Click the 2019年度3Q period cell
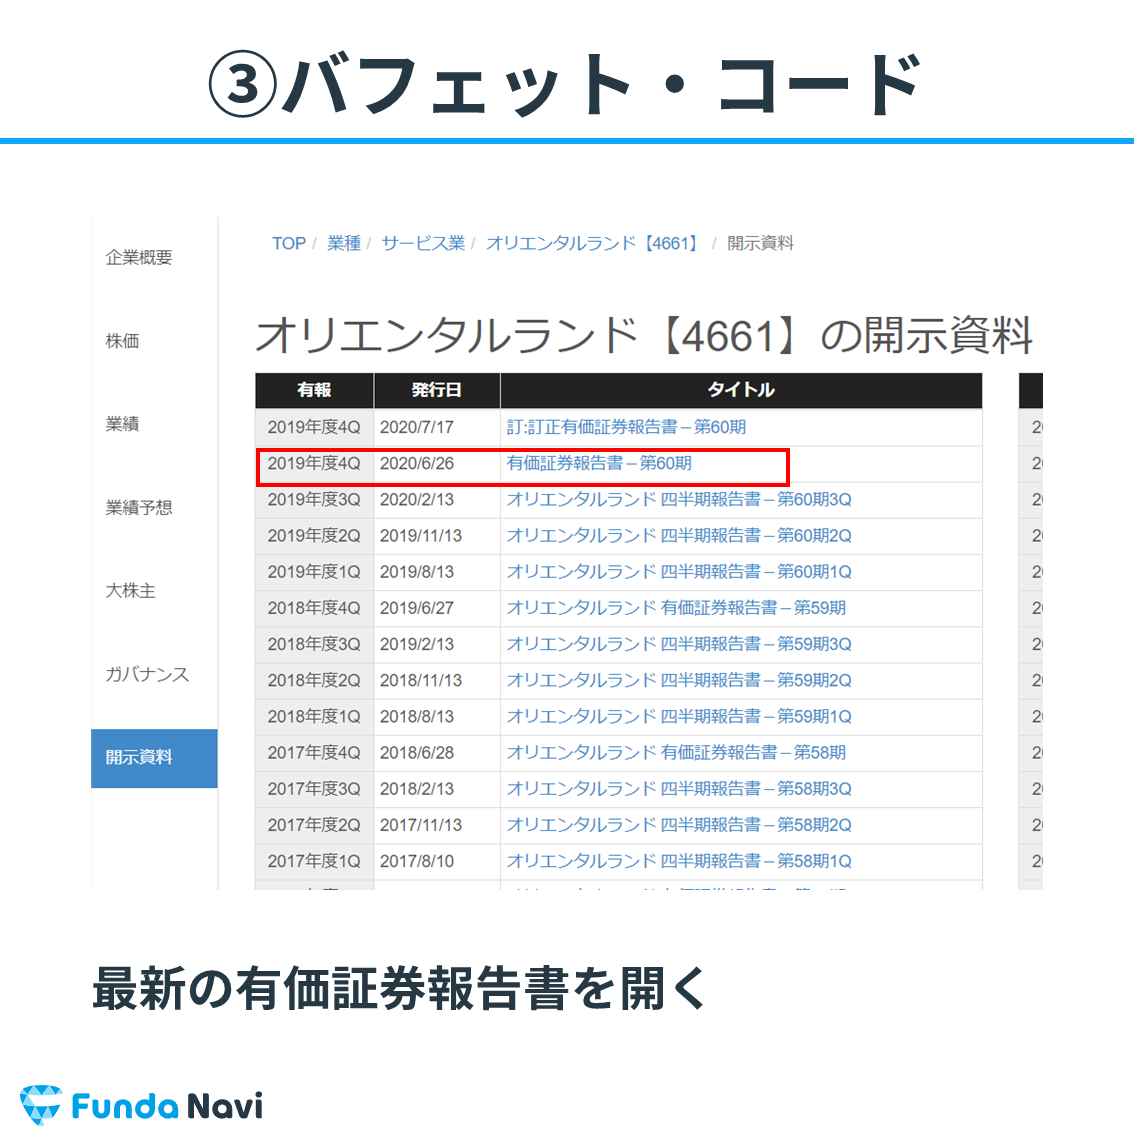The width and height of the screenshot is (1134, 1134). tap(314, 500)
